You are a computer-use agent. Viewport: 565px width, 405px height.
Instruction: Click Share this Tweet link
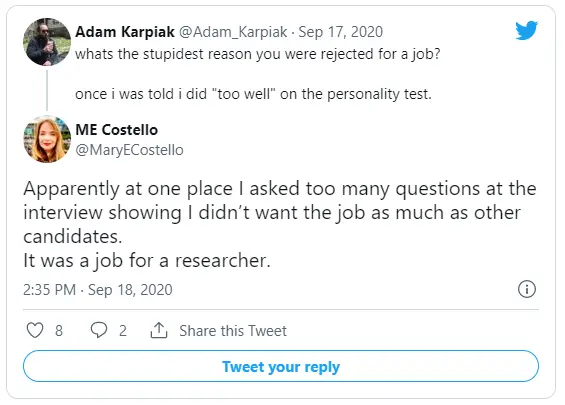[x=233, y=331]
